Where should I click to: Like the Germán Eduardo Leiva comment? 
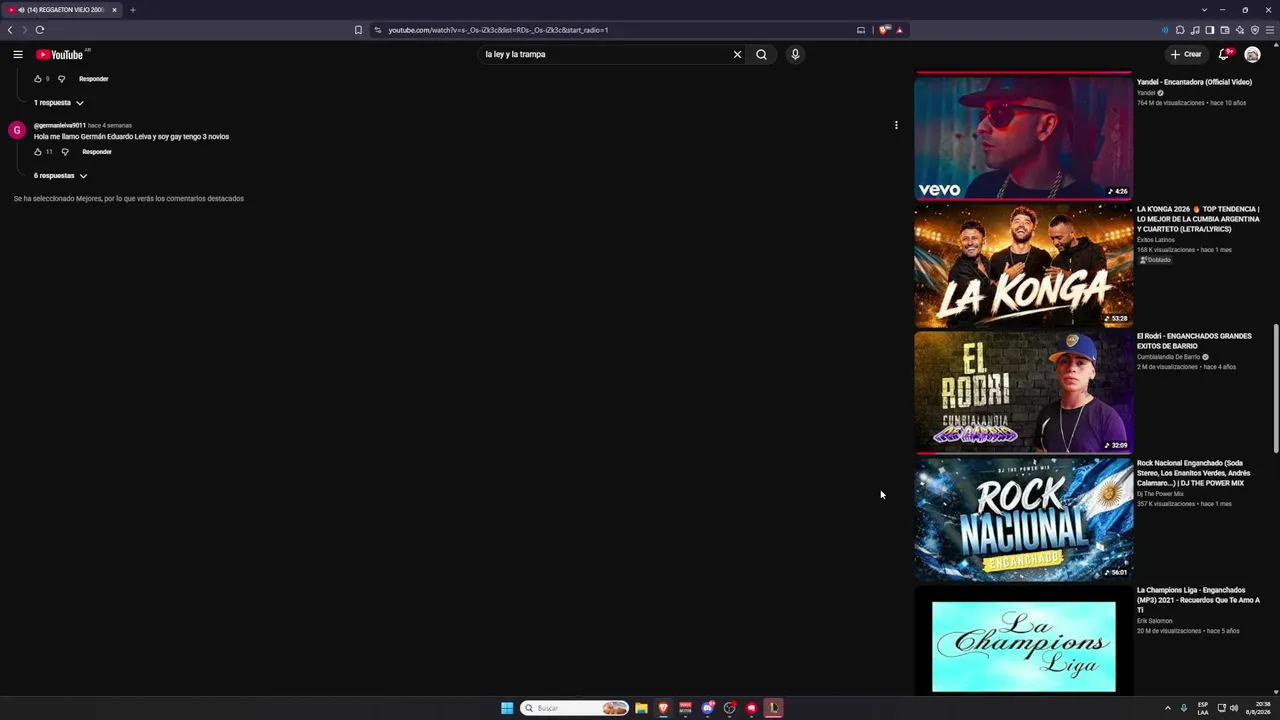click(38, 152)
